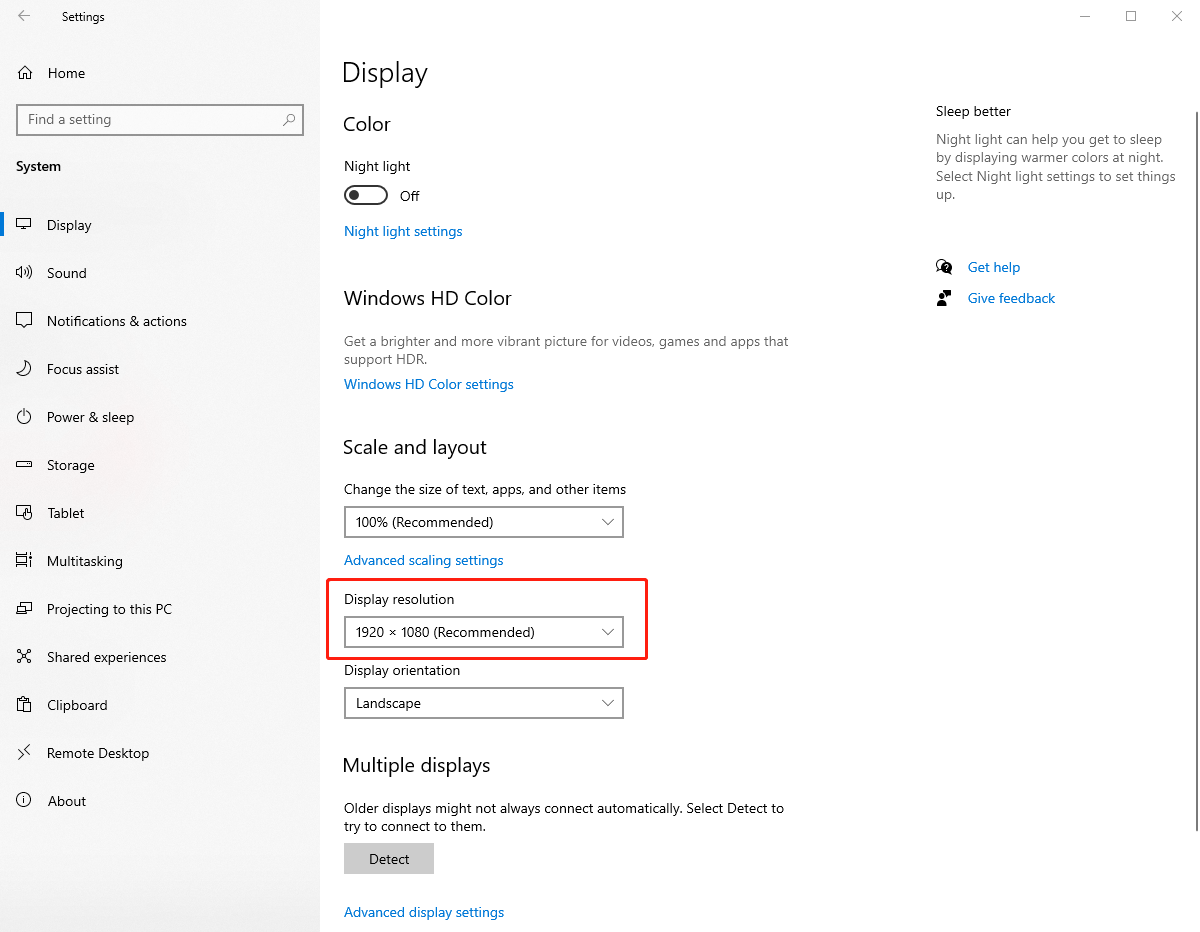1200x932 pixels.
Task: Open Advanced display settings link
Action: coord(424,912)
